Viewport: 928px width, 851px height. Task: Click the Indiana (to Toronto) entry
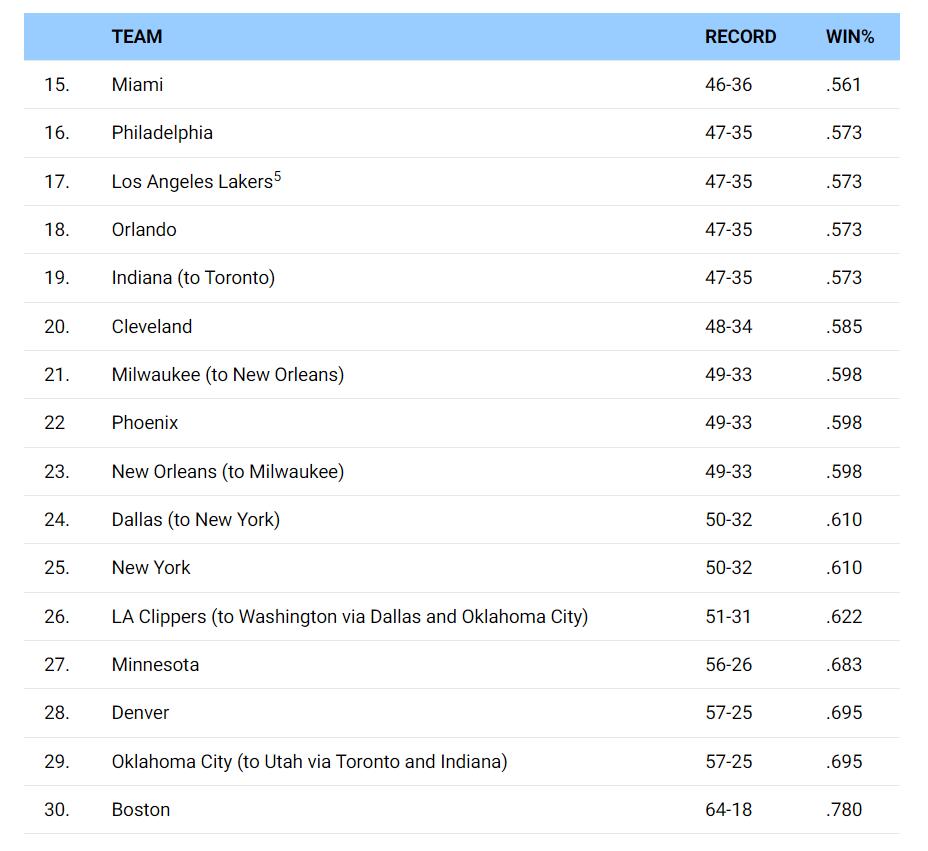(193, 278)
